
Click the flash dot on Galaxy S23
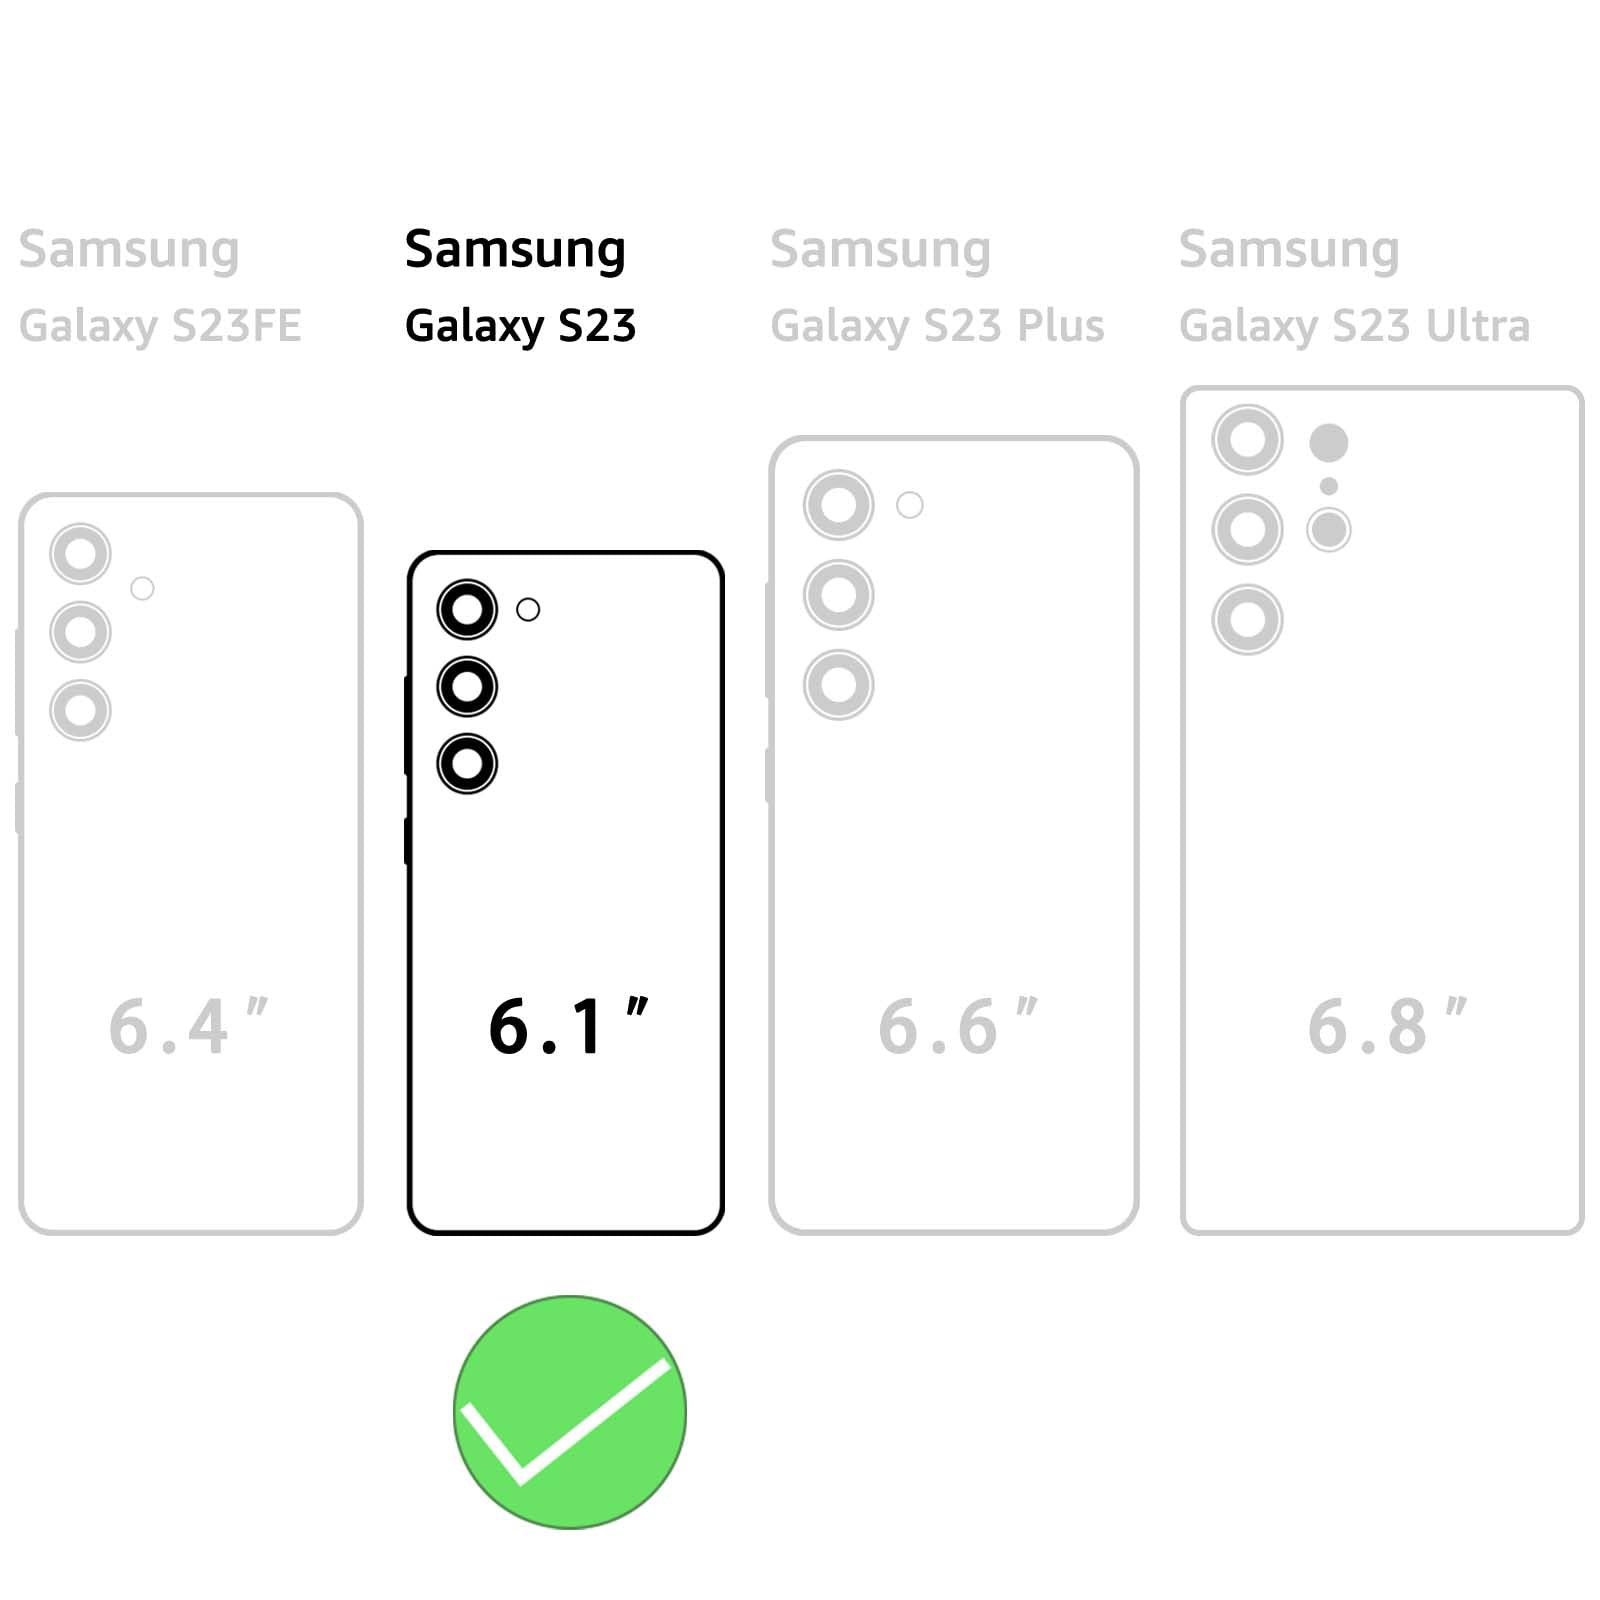tap(528, 609)
